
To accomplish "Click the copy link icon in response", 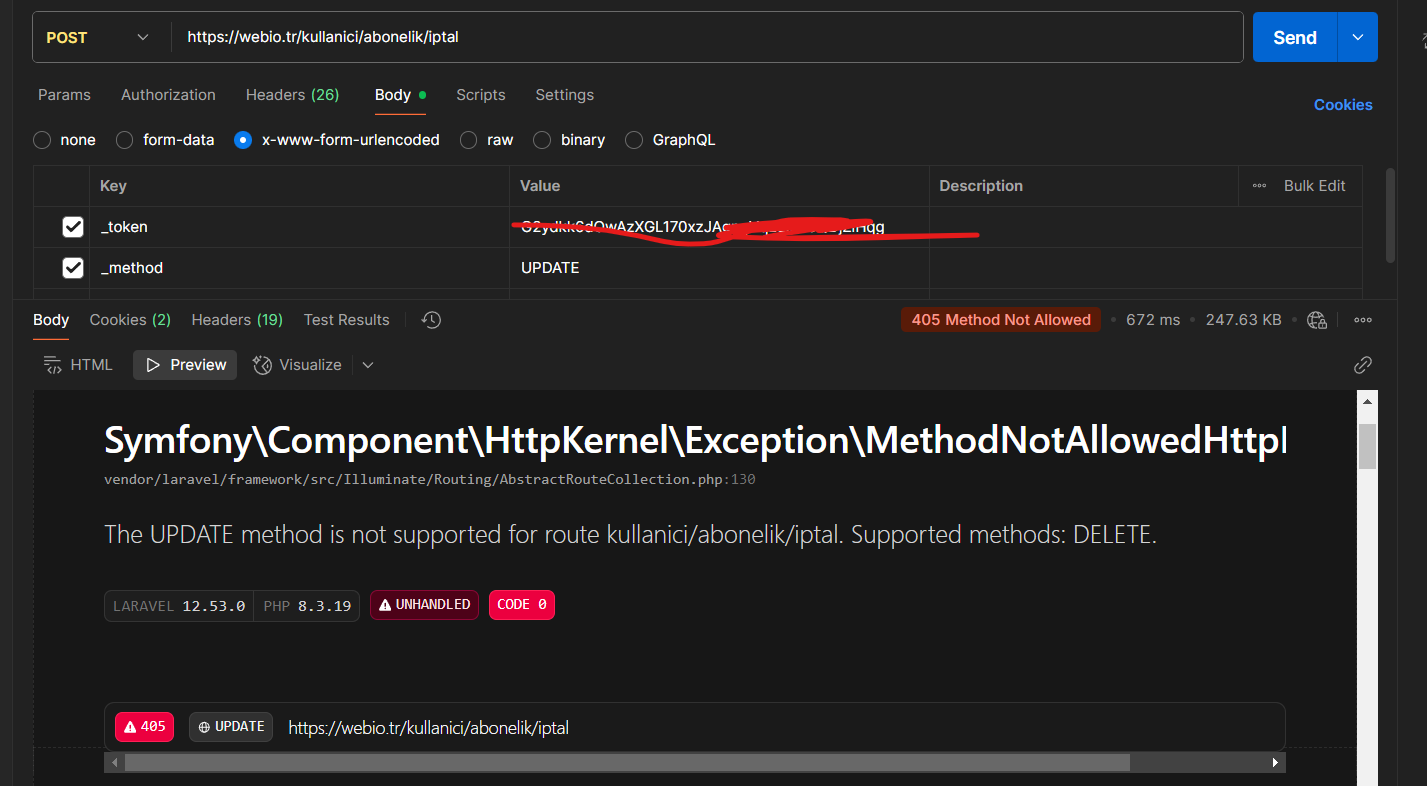I will (x=1362, y=365).
